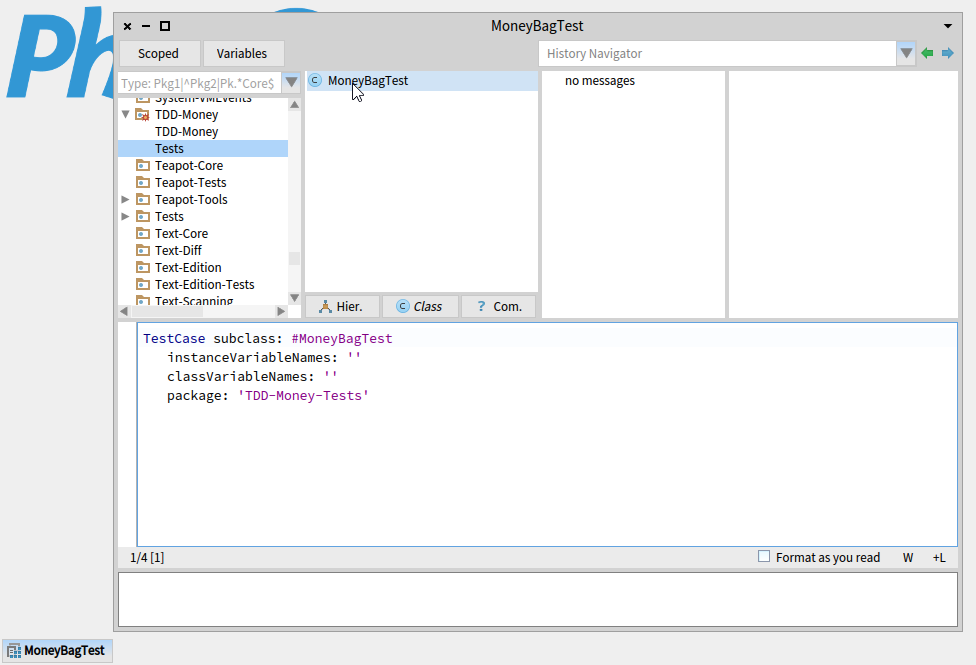Screen dimensions: 976x665
Task: Click the Text-Diff package icon
Action: pos(143,250)
